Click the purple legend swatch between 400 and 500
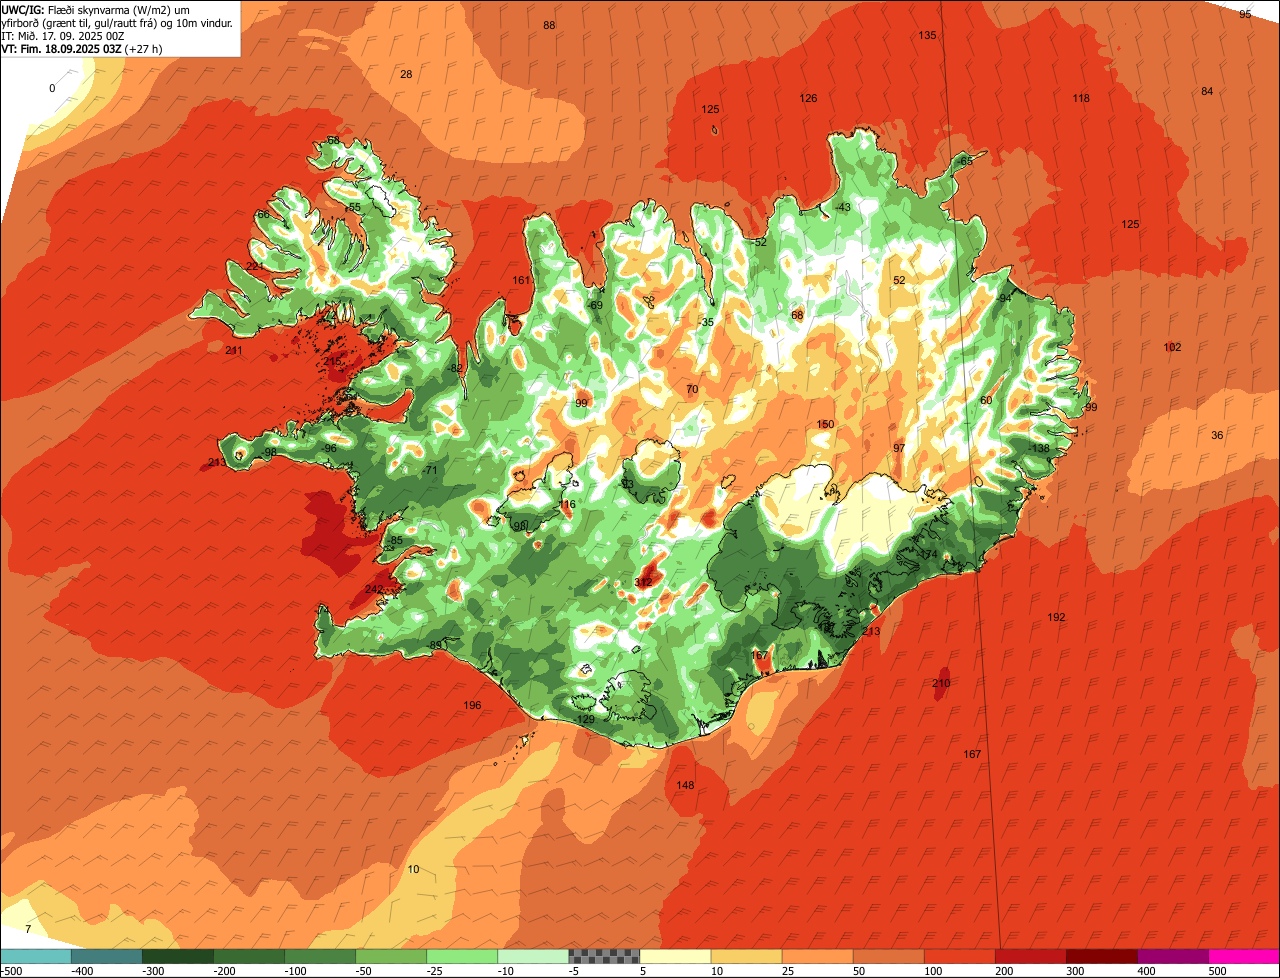The height and width of the screenshot is (978, 1280). (x=1172, y=956)
